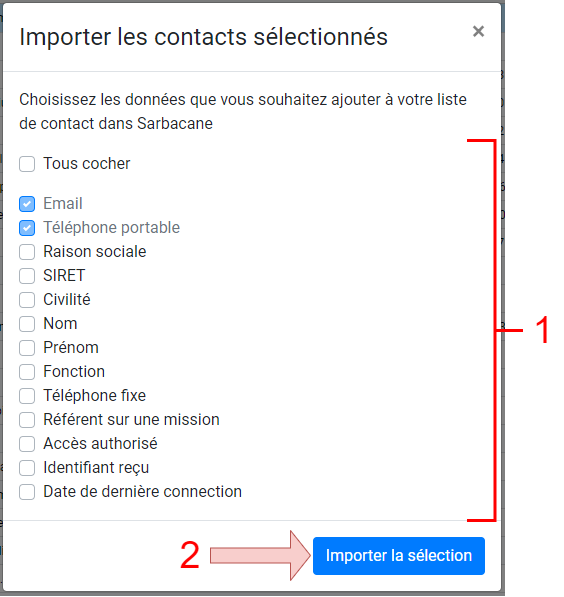Uncheck the Email checkbox
The width and height of the screenshot is (564, 597).
pyautogui.click(x=27, y=204)
